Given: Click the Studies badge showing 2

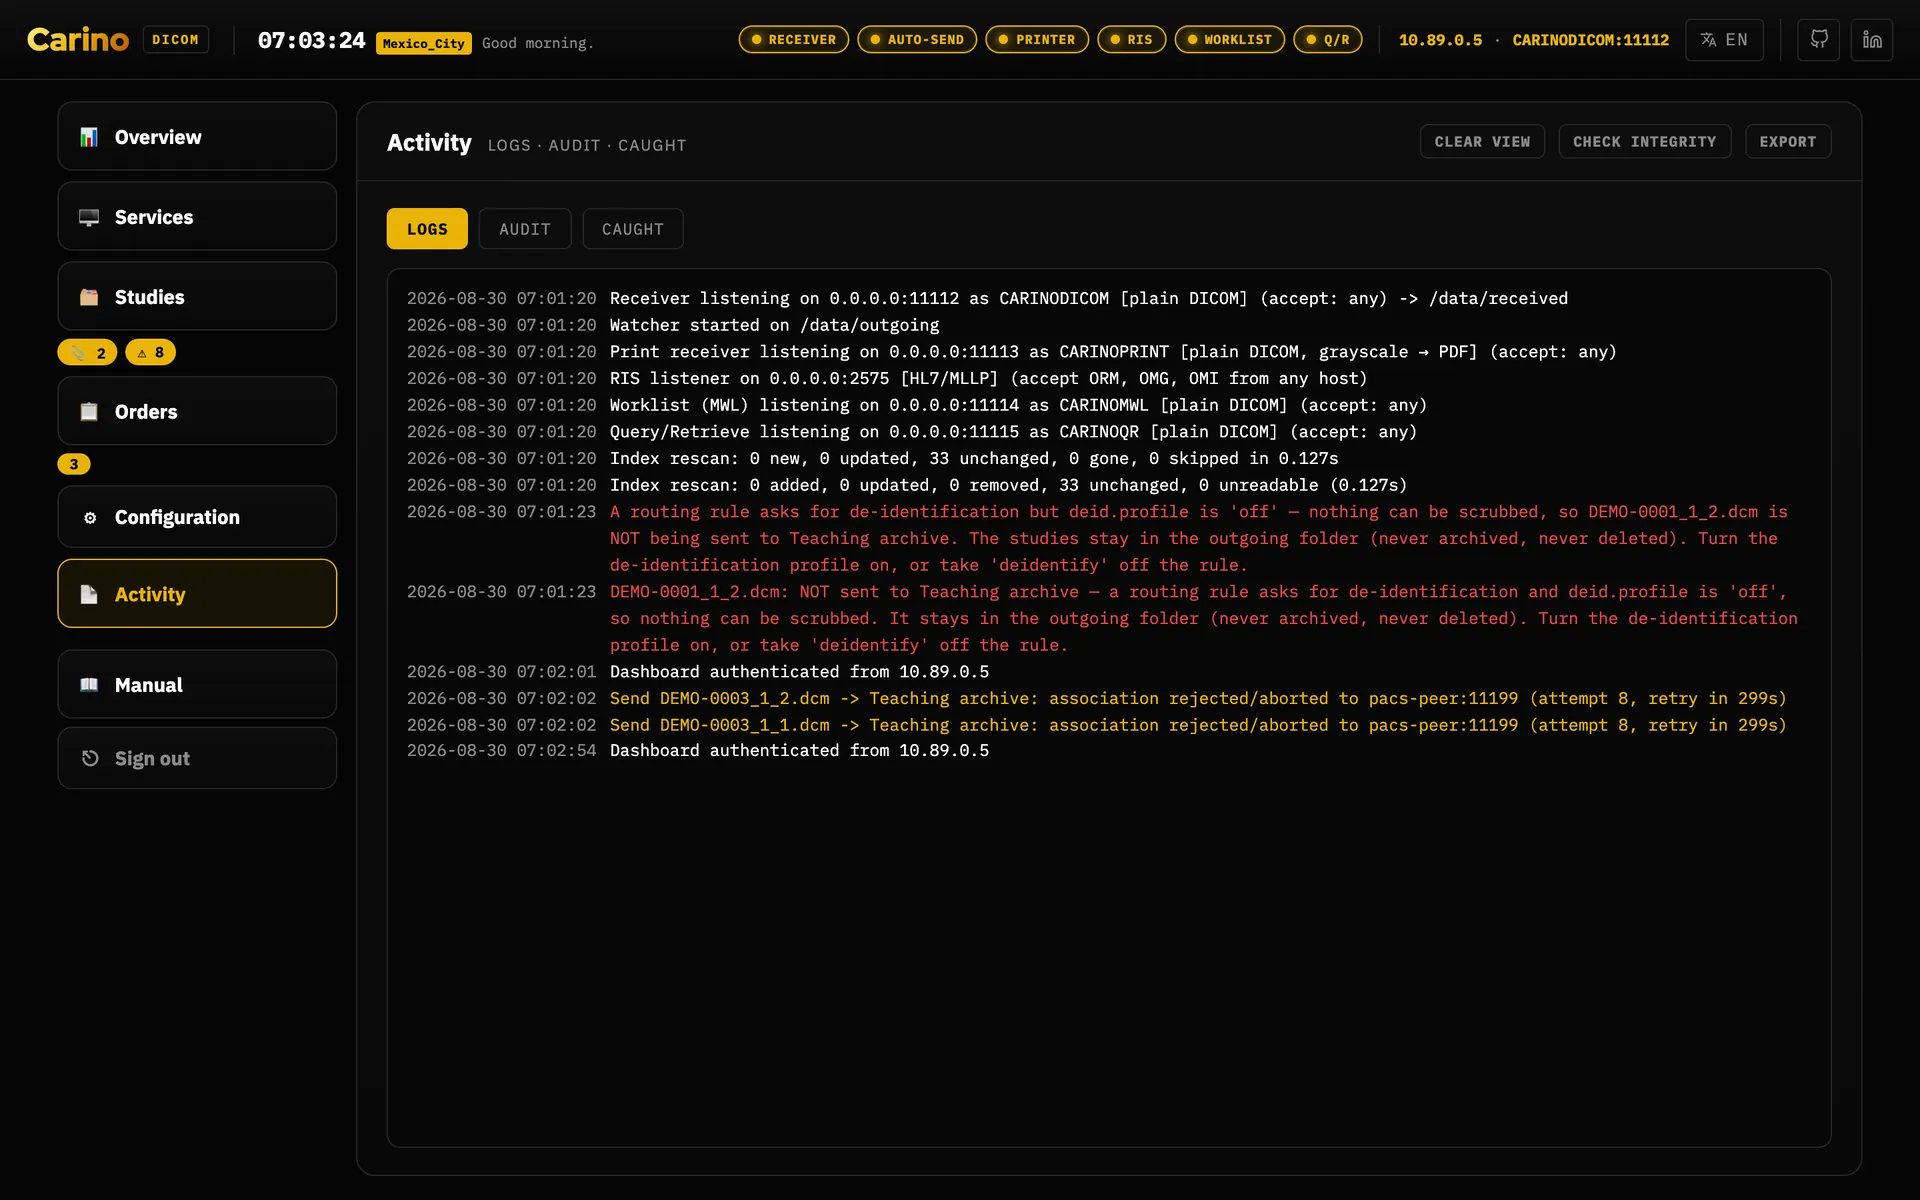Looking at the screenshot, I should (88, 353).
